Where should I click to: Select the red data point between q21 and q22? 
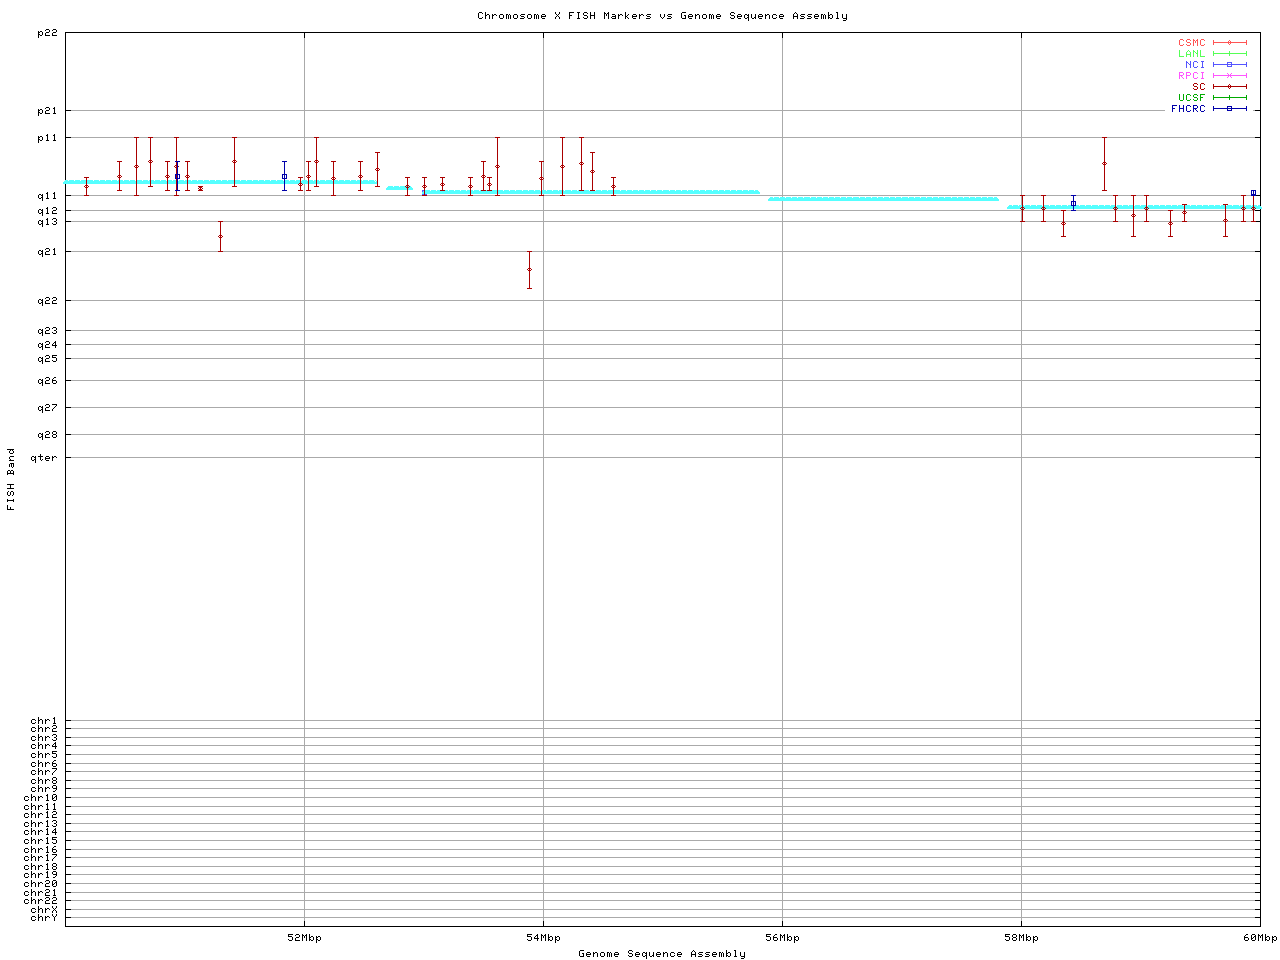click(529, 269)
